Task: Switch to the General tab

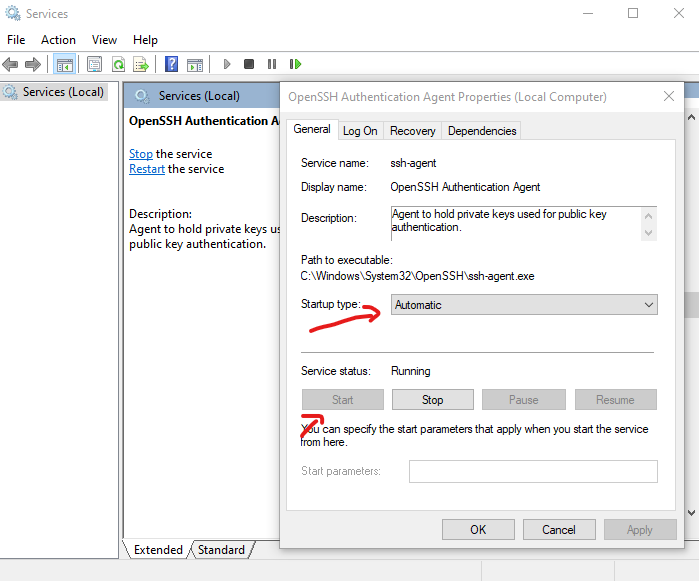Action: [312, 129]
